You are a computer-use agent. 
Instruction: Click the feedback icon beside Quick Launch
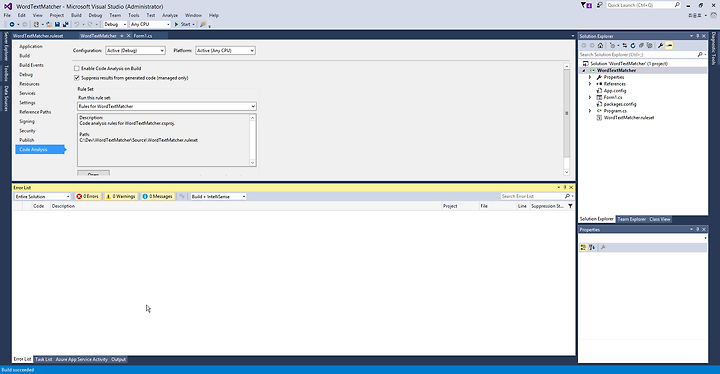pyautogui.click(x=600, y=5)
